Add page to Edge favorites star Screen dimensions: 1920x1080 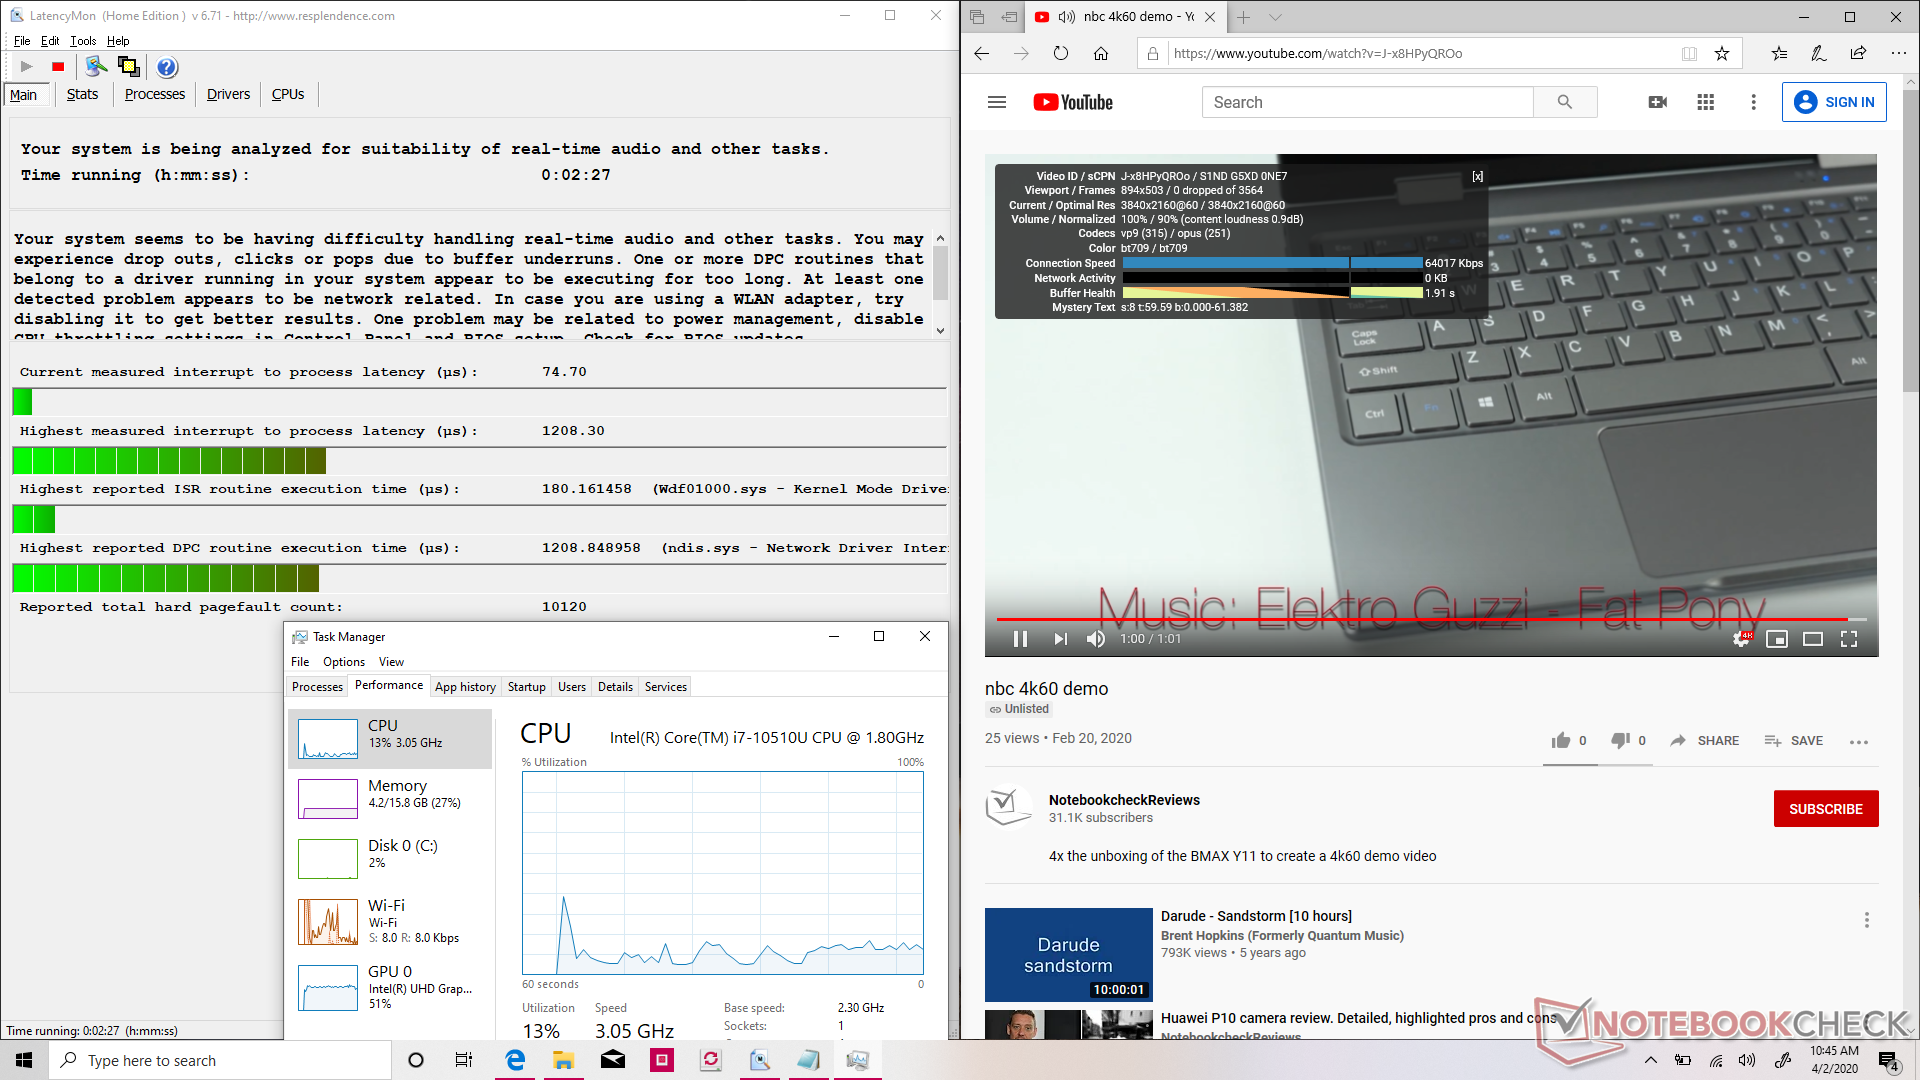[x=1722, y=54]
